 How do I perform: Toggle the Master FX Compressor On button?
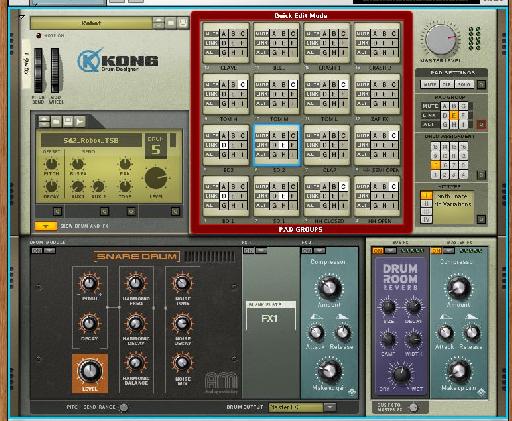coord(436,251)
